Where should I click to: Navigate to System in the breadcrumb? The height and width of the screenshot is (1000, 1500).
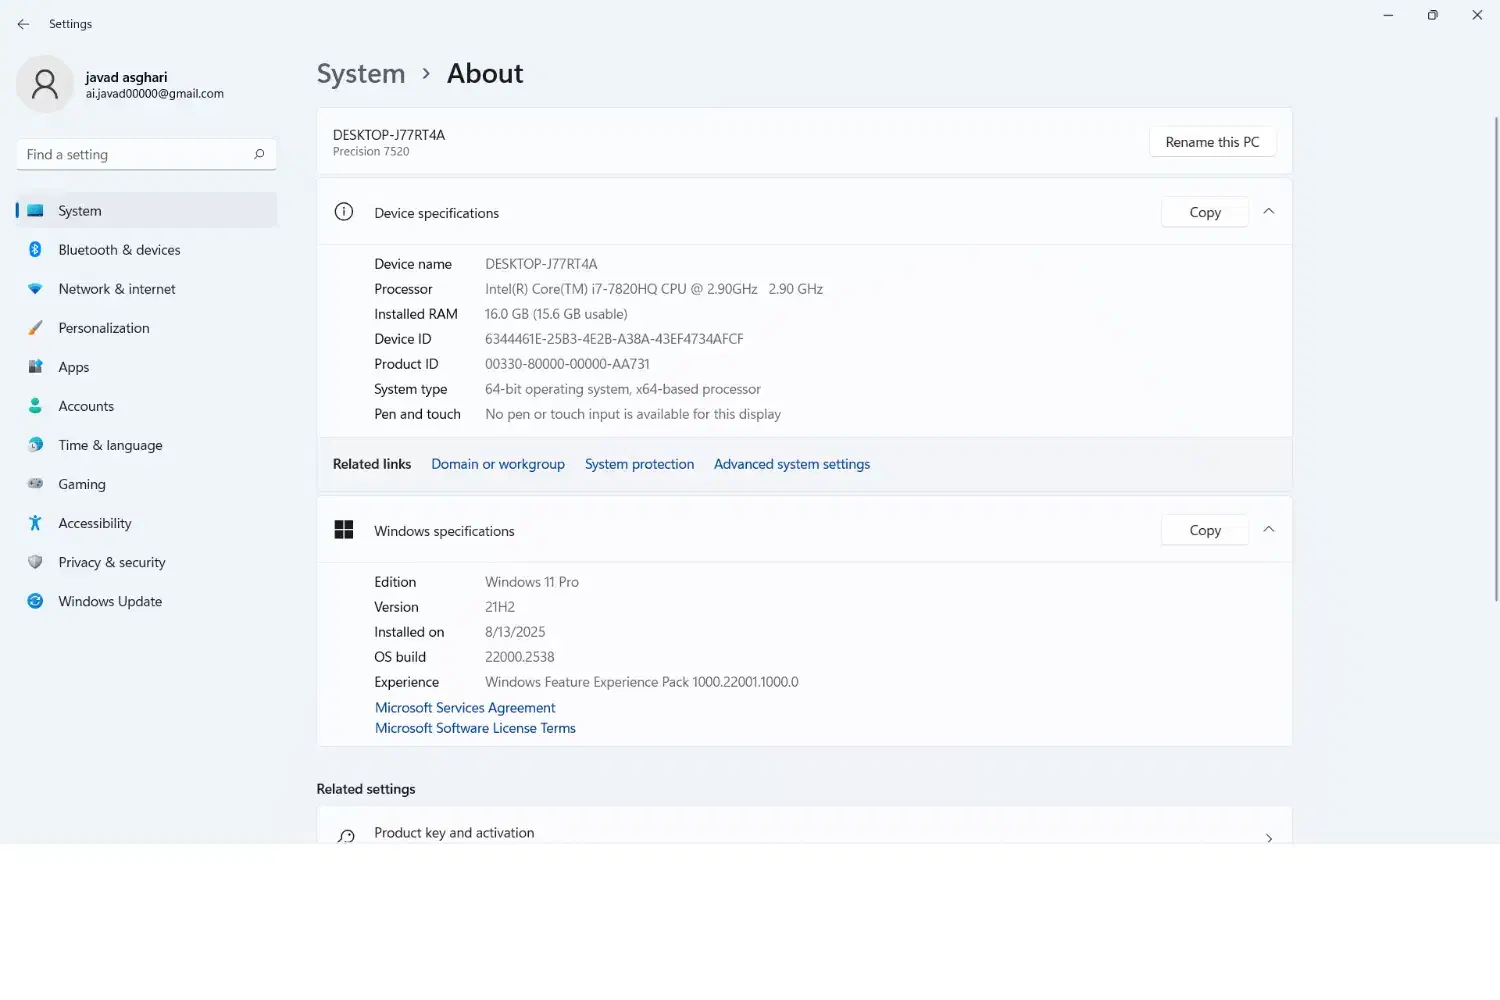[x=361, y=74]
